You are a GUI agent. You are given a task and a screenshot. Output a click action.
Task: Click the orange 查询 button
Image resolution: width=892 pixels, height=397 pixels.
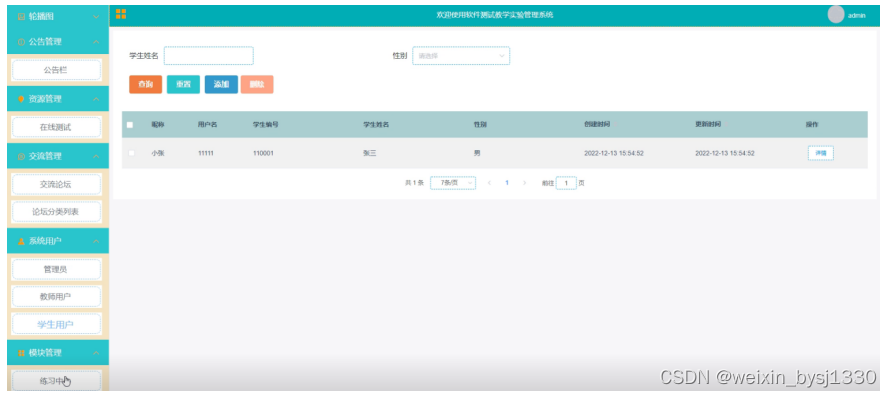click(146, 84)
